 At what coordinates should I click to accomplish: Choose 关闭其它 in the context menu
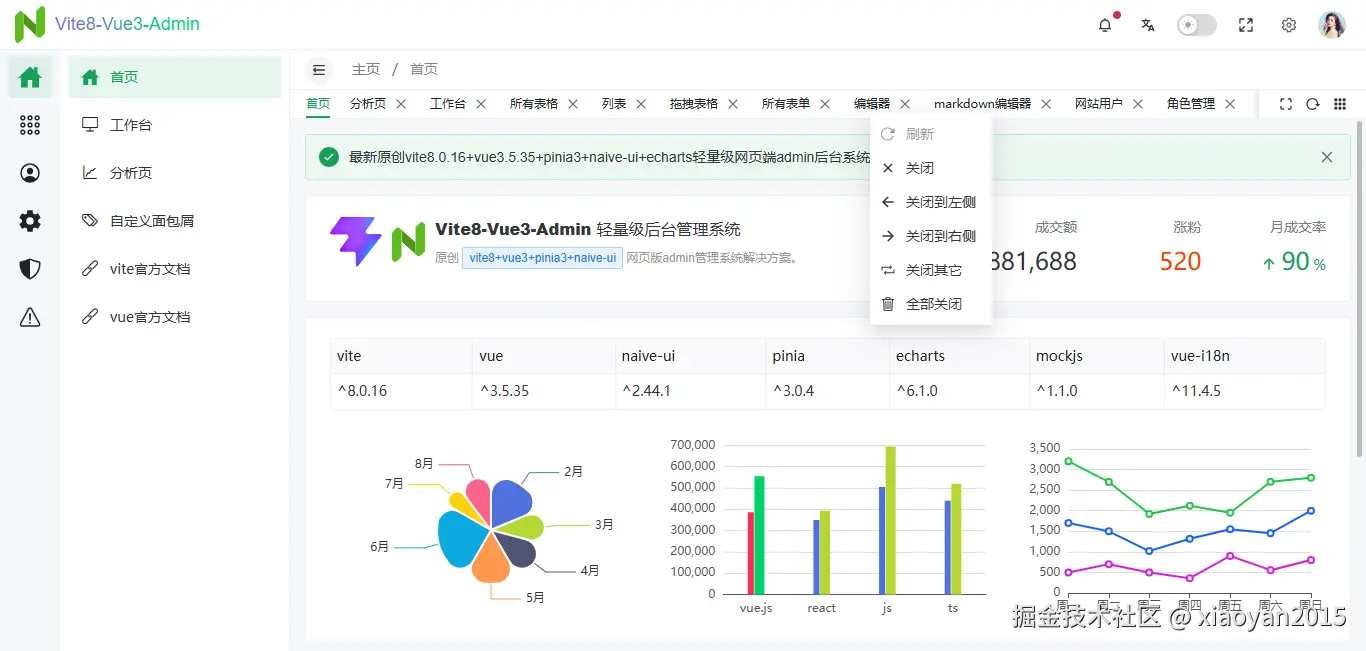pos(931,270)
